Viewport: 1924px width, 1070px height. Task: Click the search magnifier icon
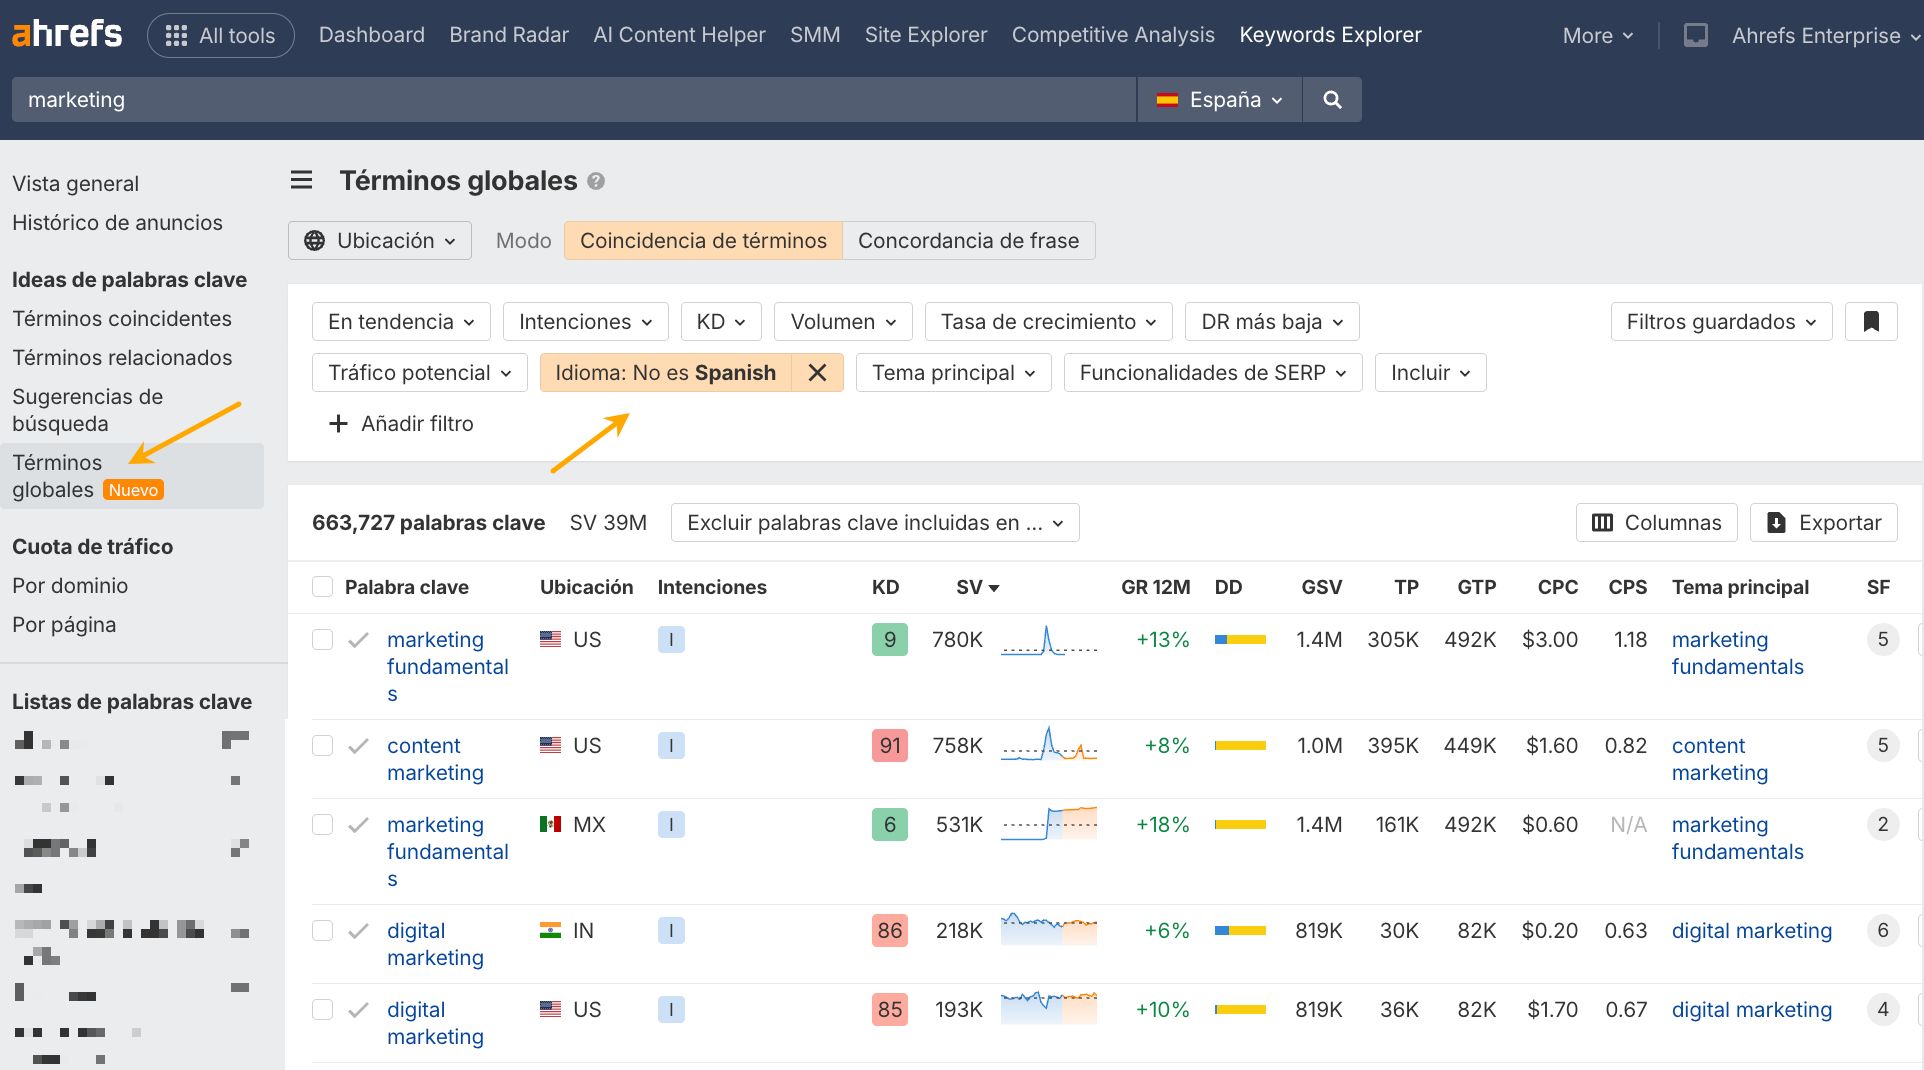coord(1332,100)
